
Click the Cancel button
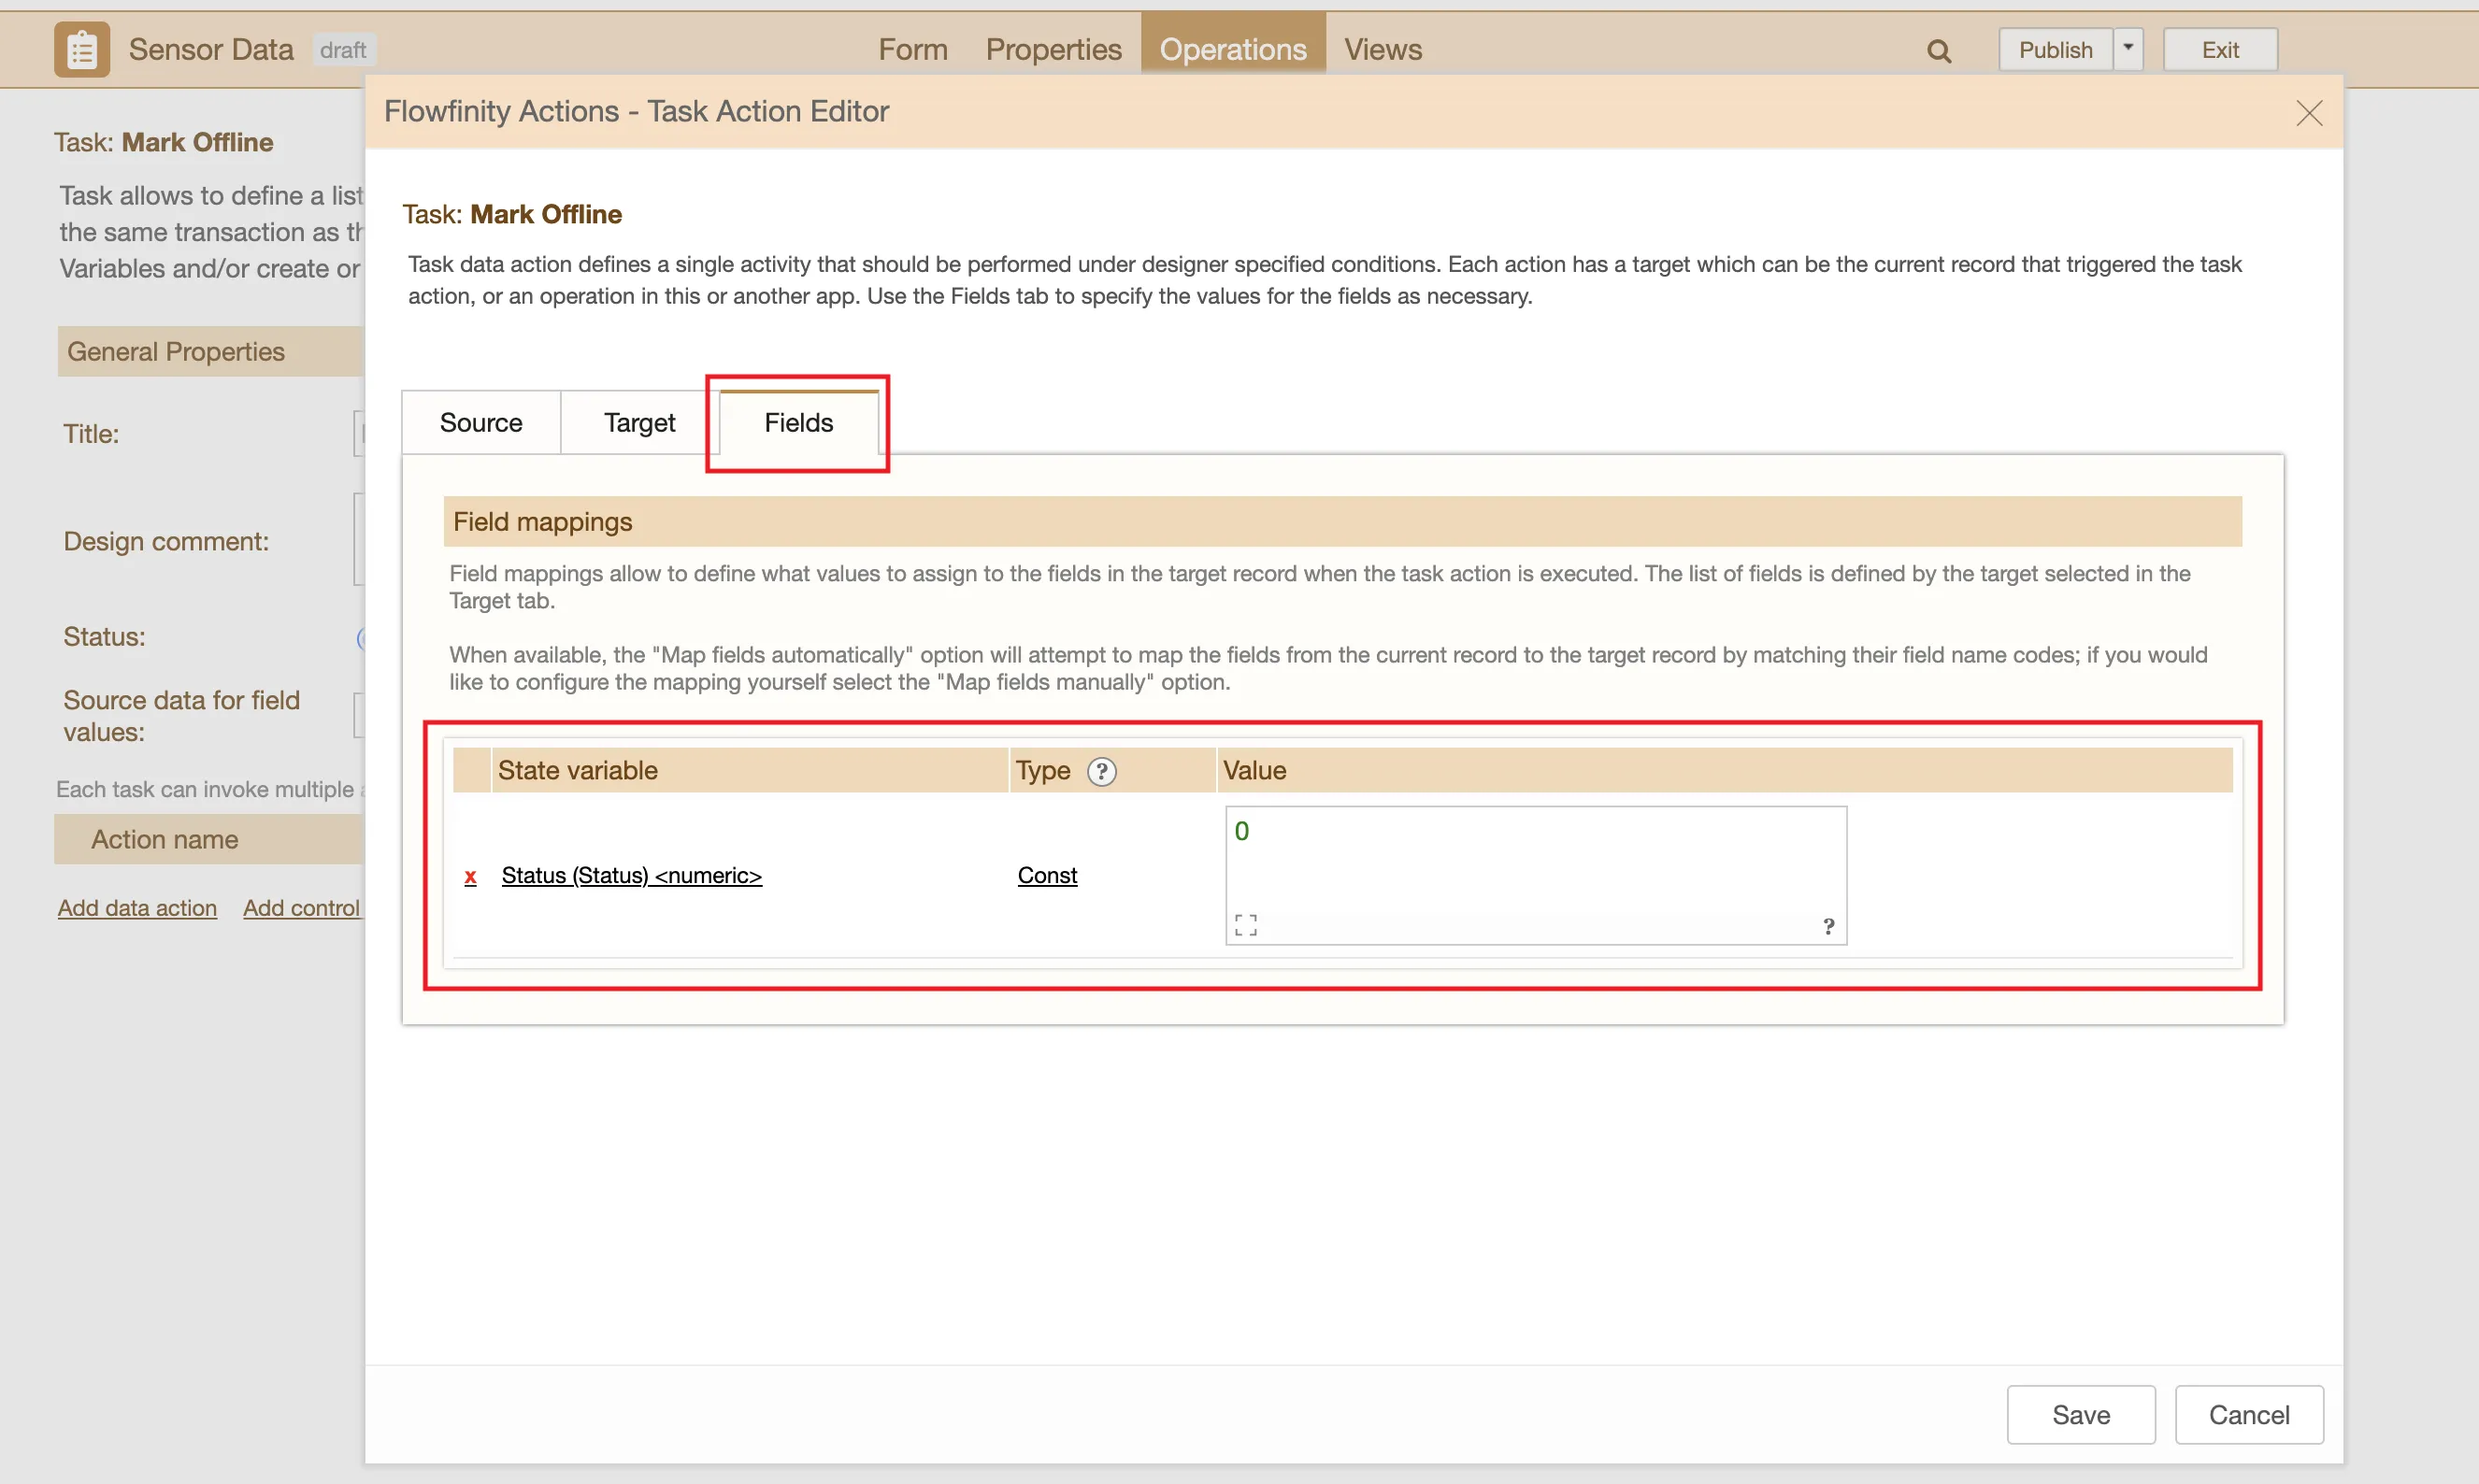click(x=2248, y=1414)
